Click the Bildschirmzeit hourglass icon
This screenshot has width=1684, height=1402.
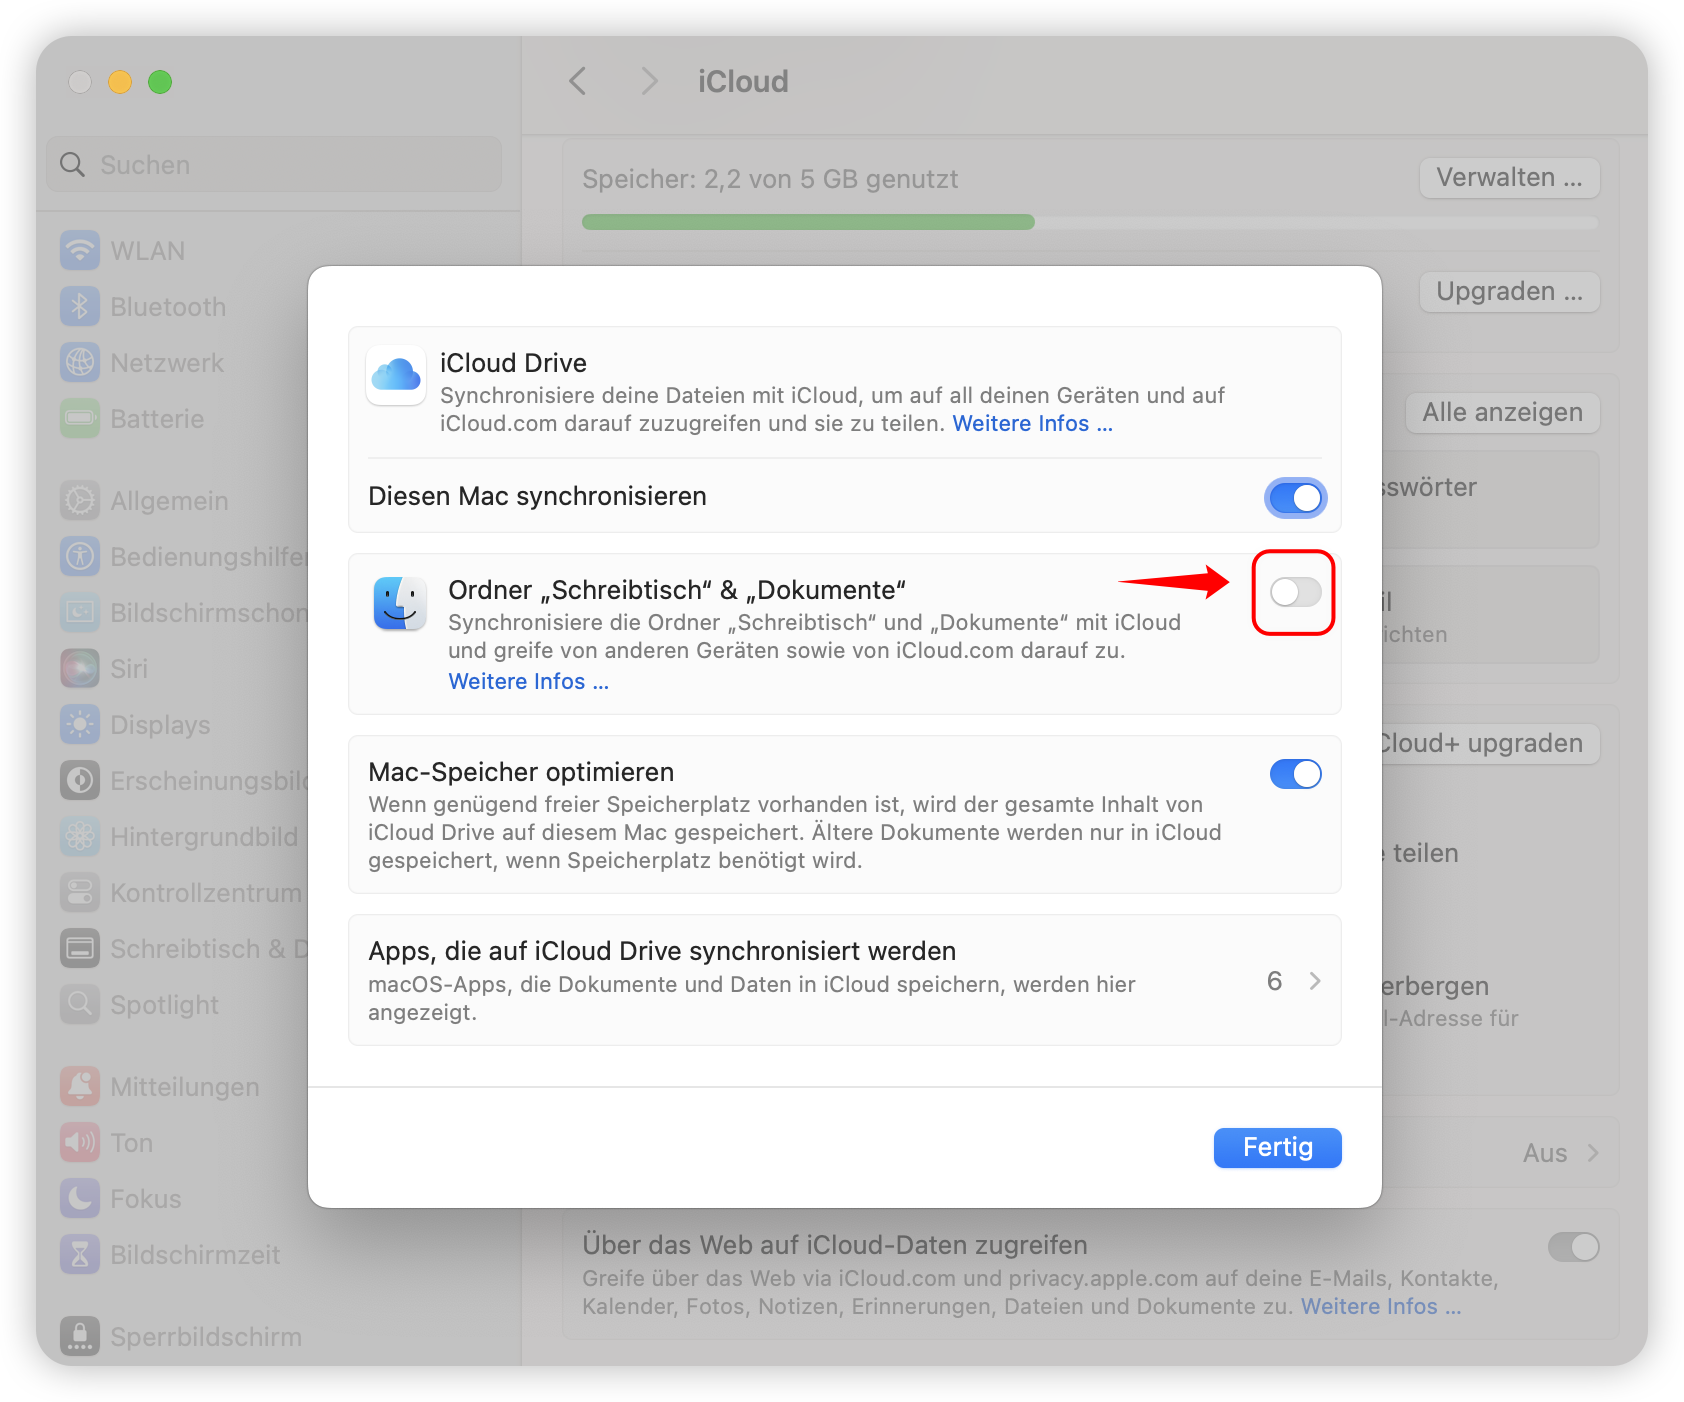[x=80, y=1254]
